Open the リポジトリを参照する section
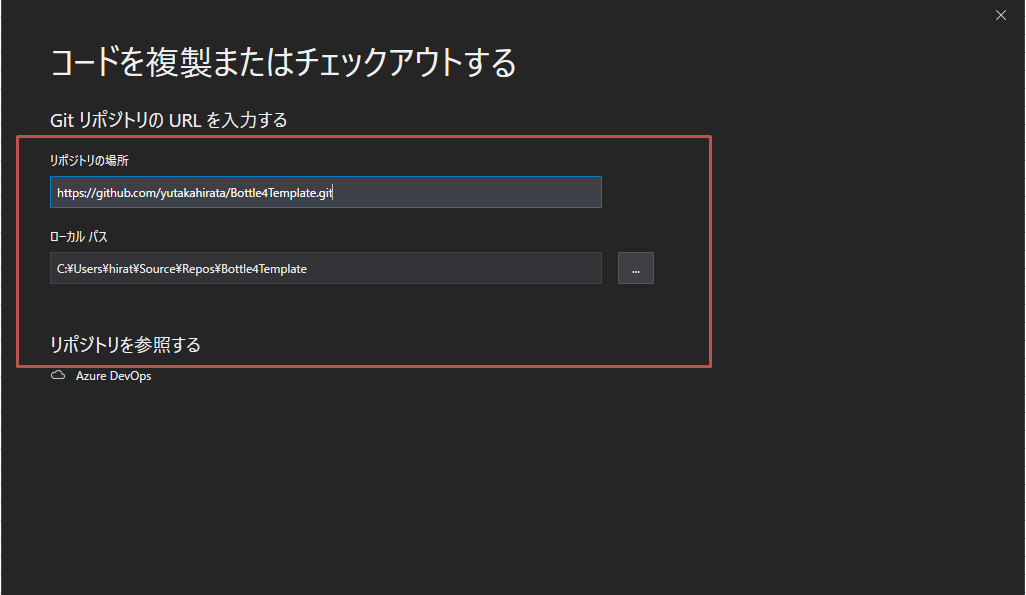 click(x=124, y=344)
